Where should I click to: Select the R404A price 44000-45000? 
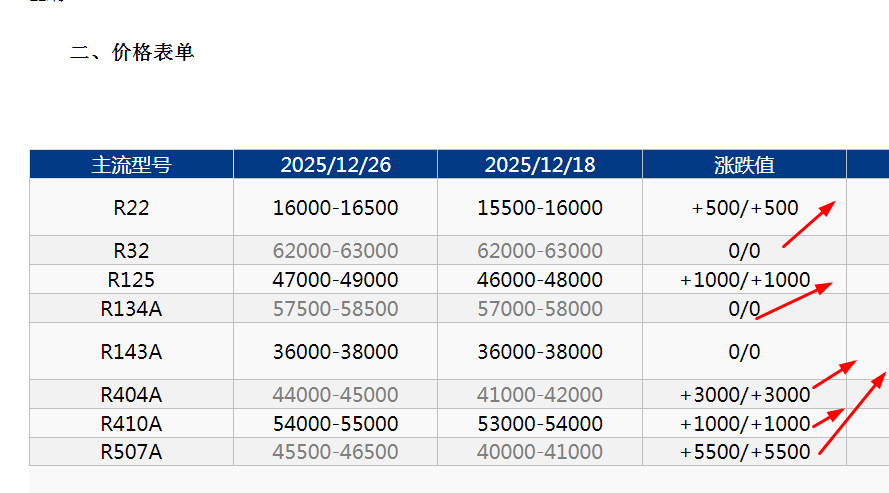336,394
